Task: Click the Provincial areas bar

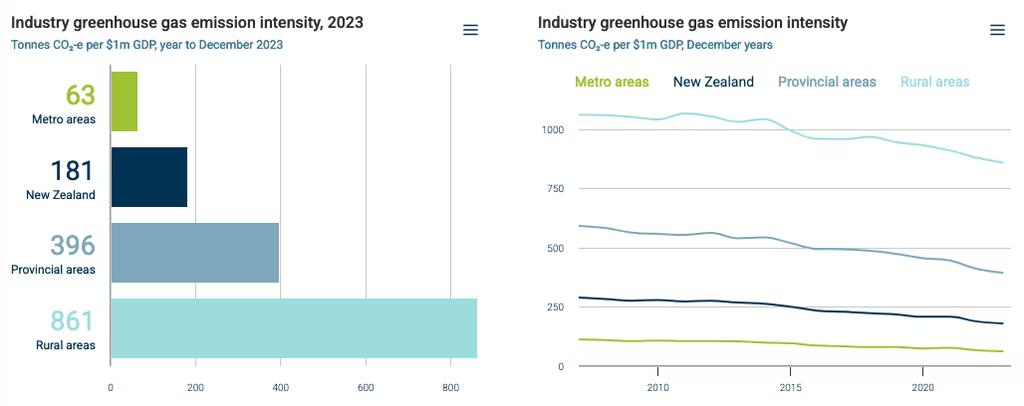Action: [195, 253]
